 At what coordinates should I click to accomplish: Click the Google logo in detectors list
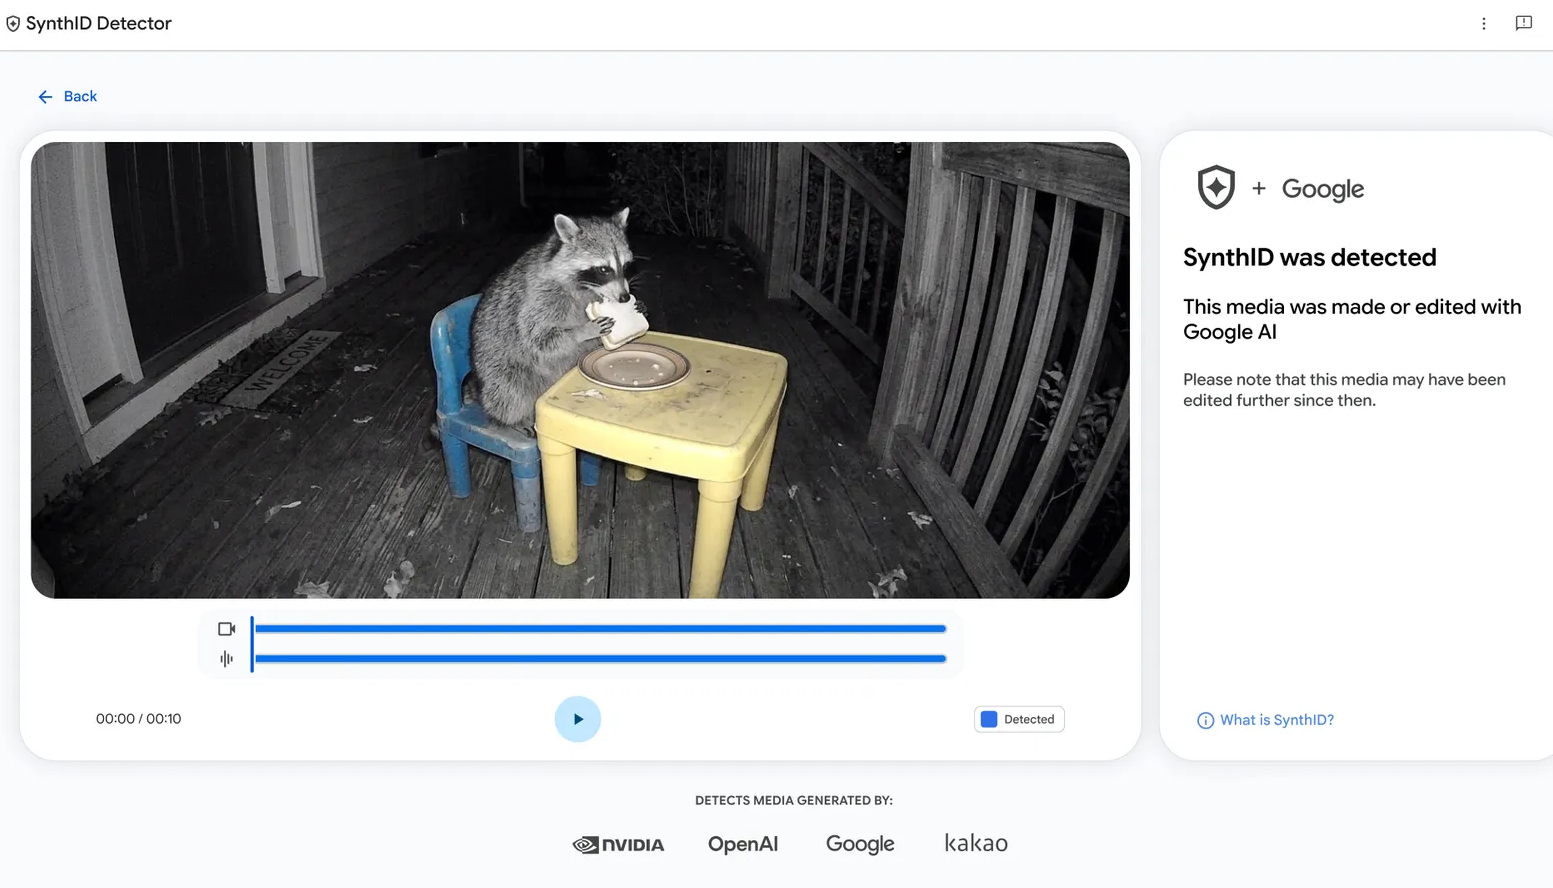point(860,844)
